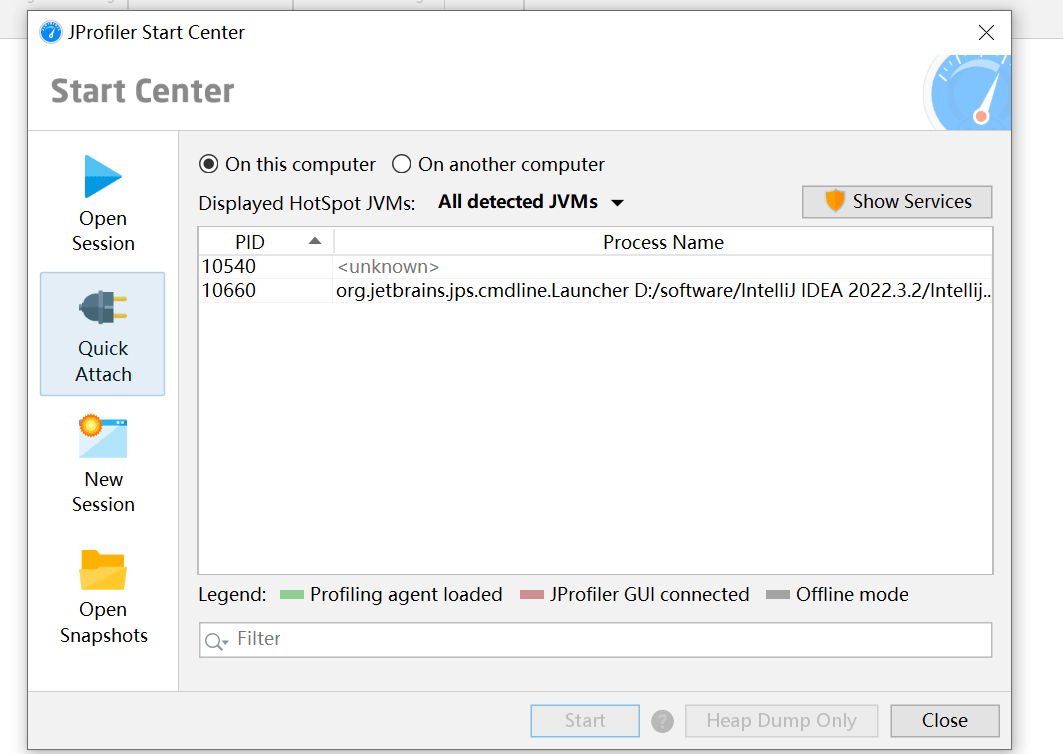Select the Quick Attach plug icon

[103, 308]
